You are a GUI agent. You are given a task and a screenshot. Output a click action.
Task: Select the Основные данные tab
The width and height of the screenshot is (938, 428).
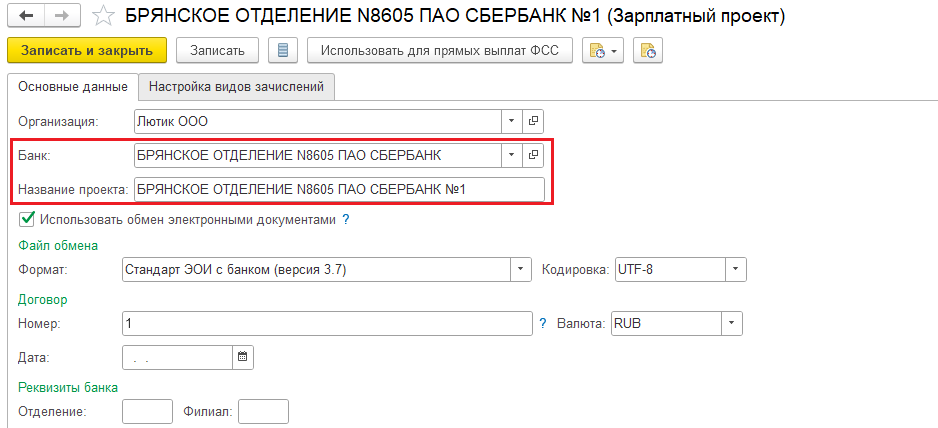point(73,87)
